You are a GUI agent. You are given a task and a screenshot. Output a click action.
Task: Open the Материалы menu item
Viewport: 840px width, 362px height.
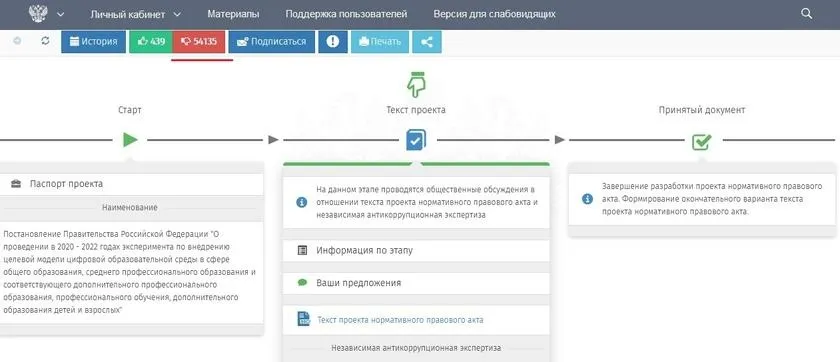[234, 14]
